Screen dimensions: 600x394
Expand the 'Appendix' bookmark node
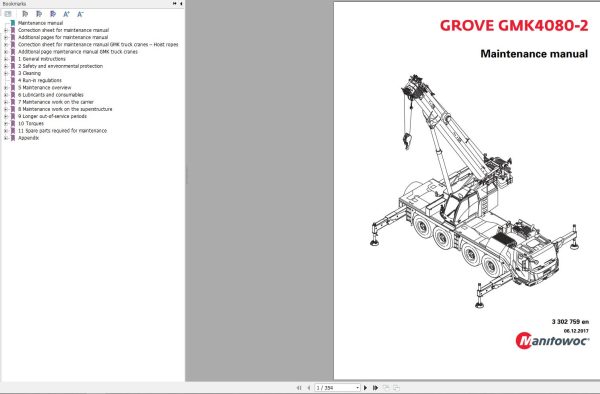6,138
